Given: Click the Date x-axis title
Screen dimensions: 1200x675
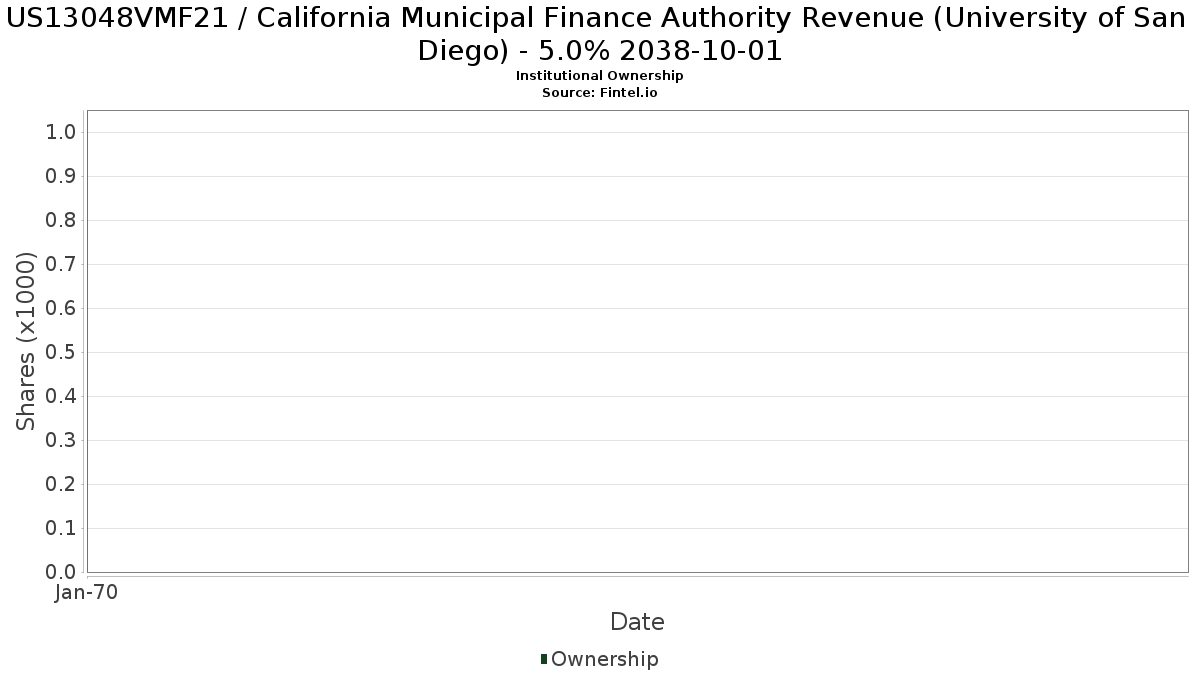Looking at the screenshot, I should coord(637,622).
